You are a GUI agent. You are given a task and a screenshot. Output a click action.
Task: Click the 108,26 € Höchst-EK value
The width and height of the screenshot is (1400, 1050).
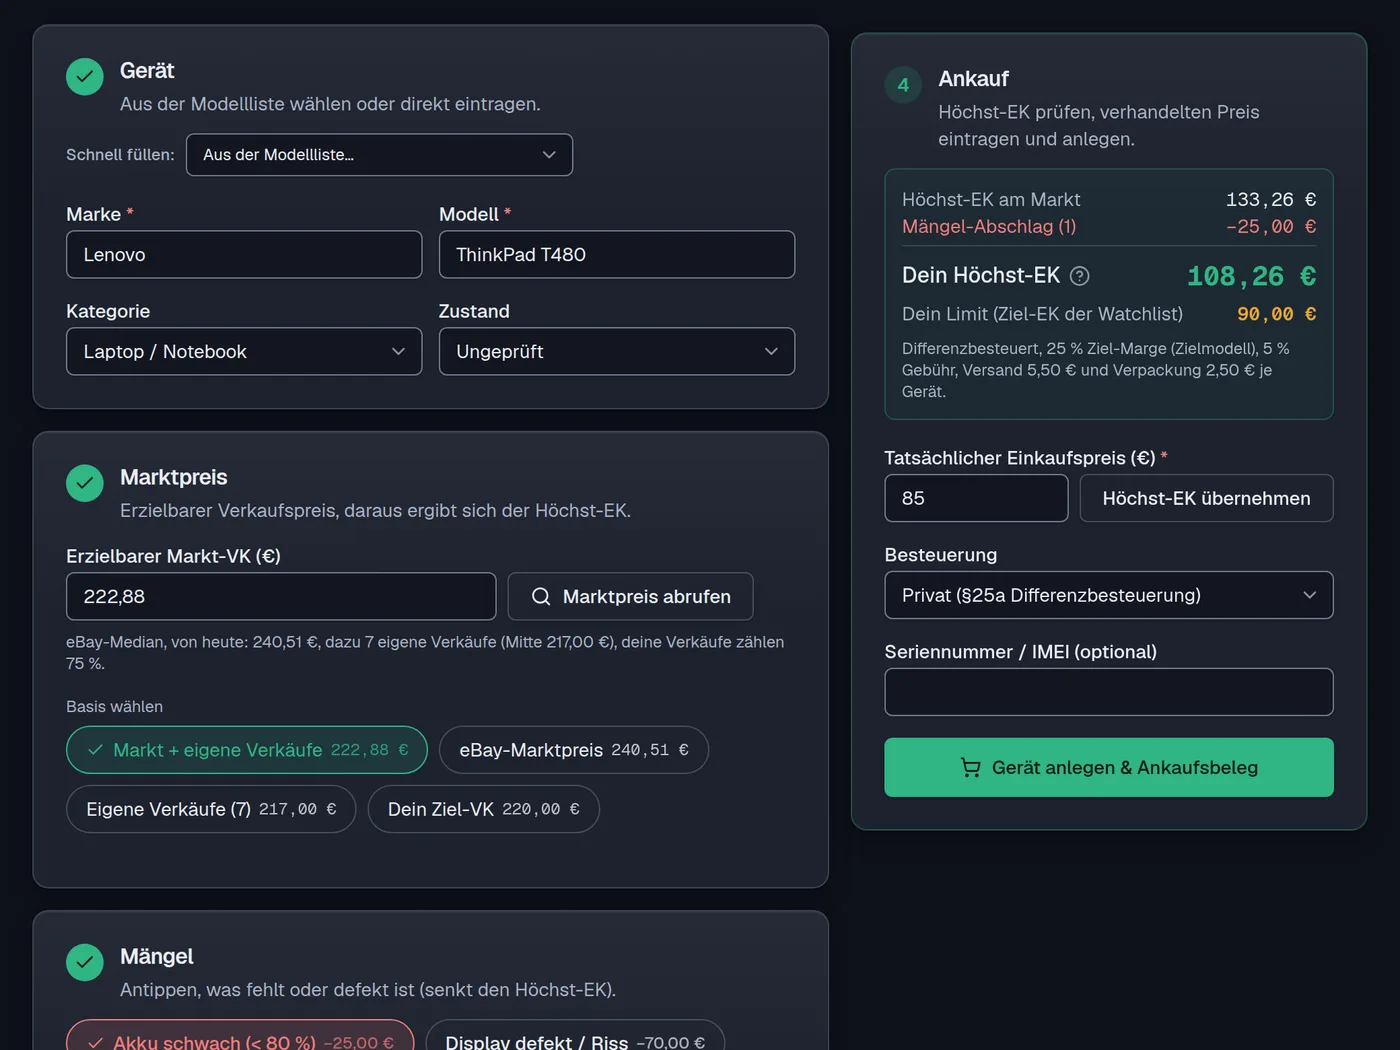pyautogui.click(x=1251, y=276)
